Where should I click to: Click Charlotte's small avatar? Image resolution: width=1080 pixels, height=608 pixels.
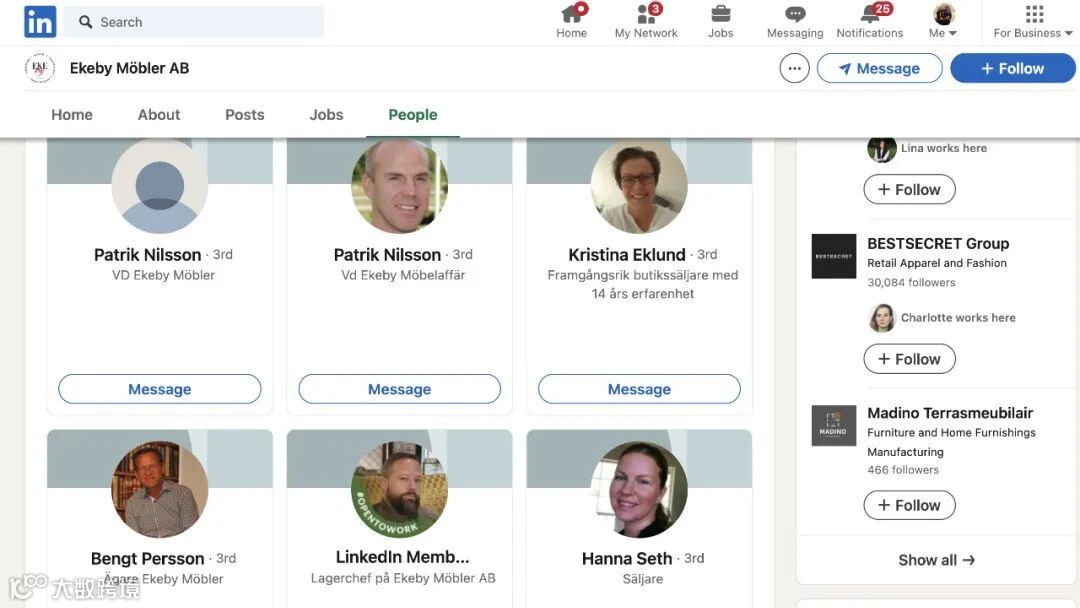(882, 317)
